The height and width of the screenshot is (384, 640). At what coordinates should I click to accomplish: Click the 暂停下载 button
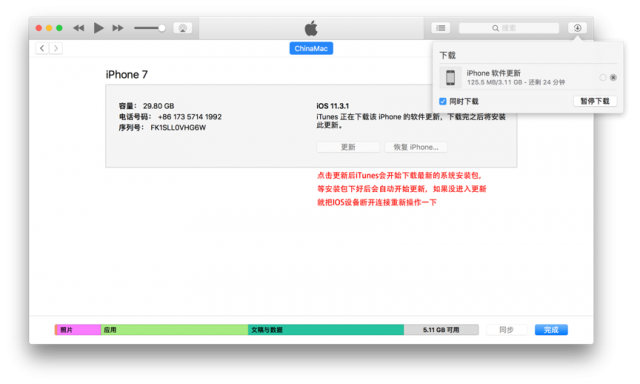click(x=595, y=101)
